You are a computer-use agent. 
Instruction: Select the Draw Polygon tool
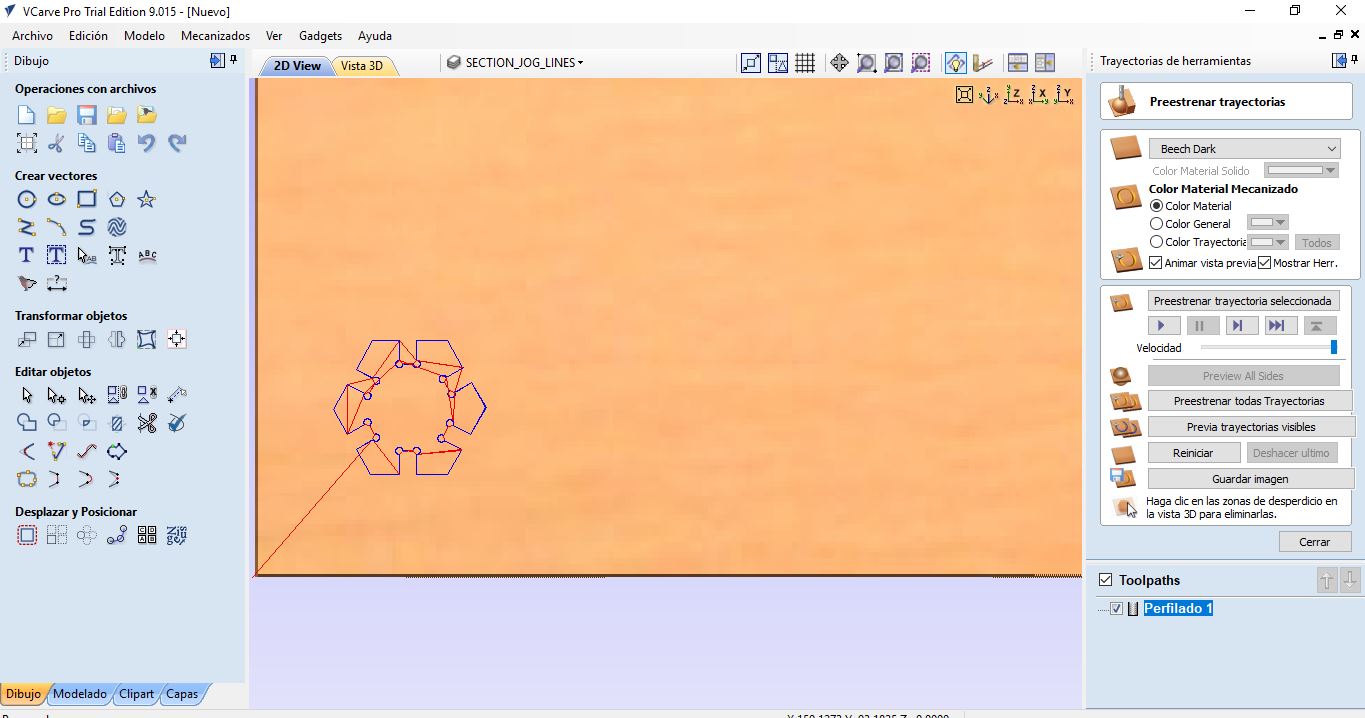point(117,199)
